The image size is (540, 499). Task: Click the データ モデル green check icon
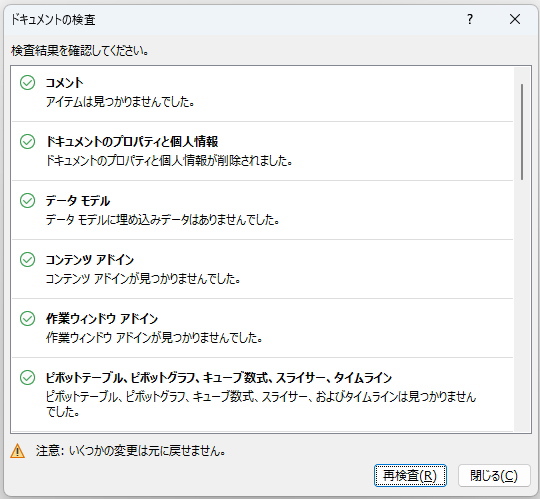coord(27,200)
